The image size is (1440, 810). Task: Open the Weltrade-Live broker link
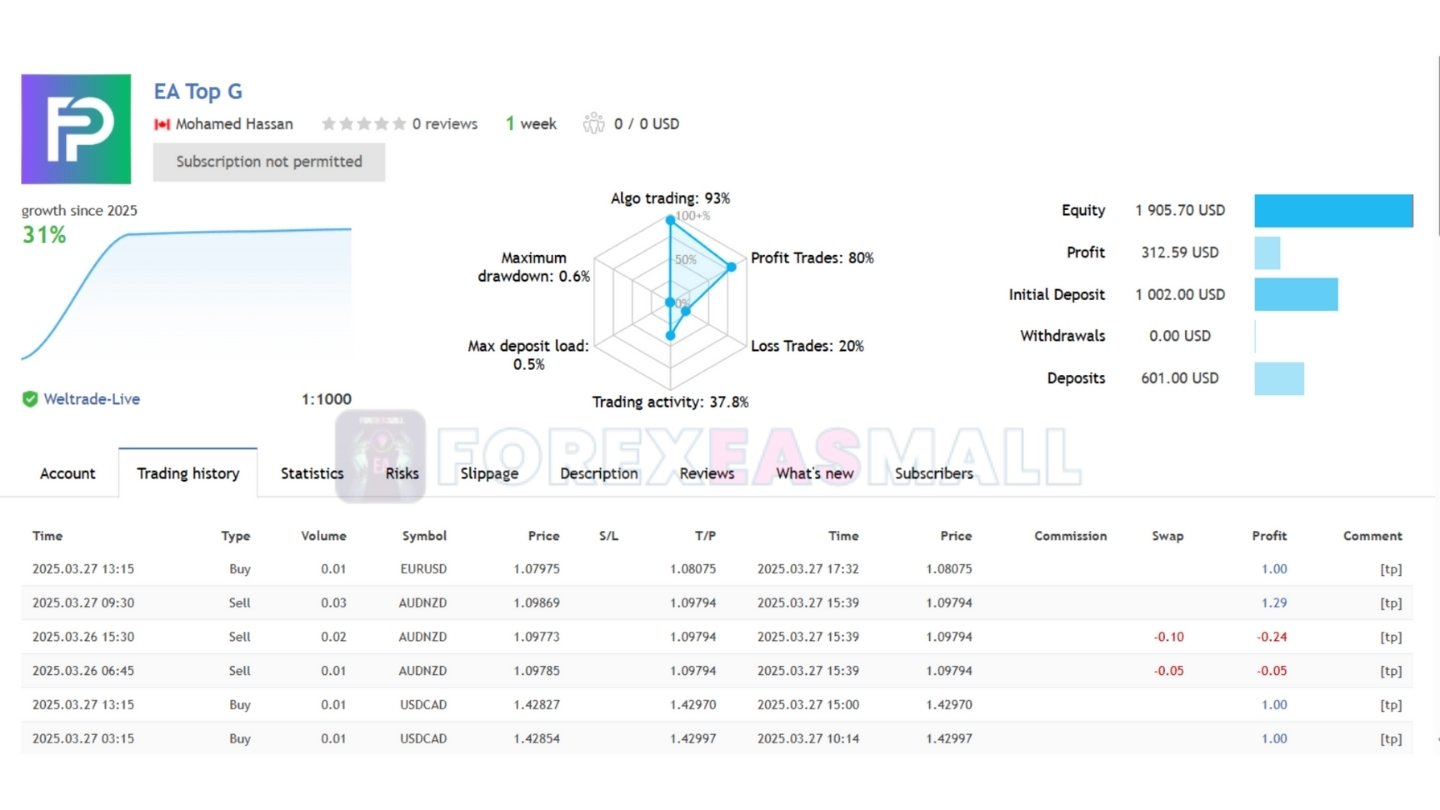coord(92,399)
